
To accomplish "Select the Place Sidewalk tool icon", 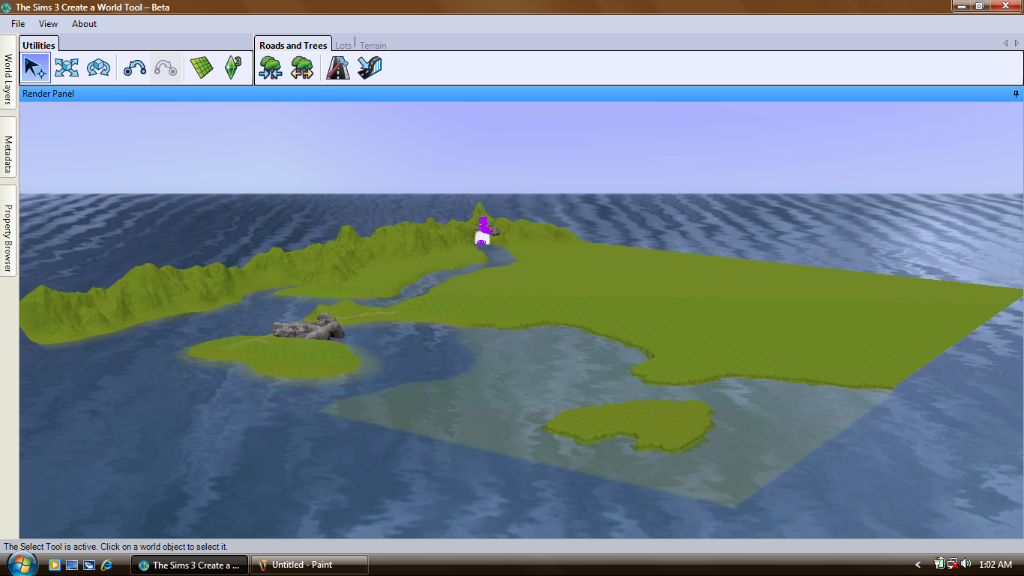I will tap(370, 68).
